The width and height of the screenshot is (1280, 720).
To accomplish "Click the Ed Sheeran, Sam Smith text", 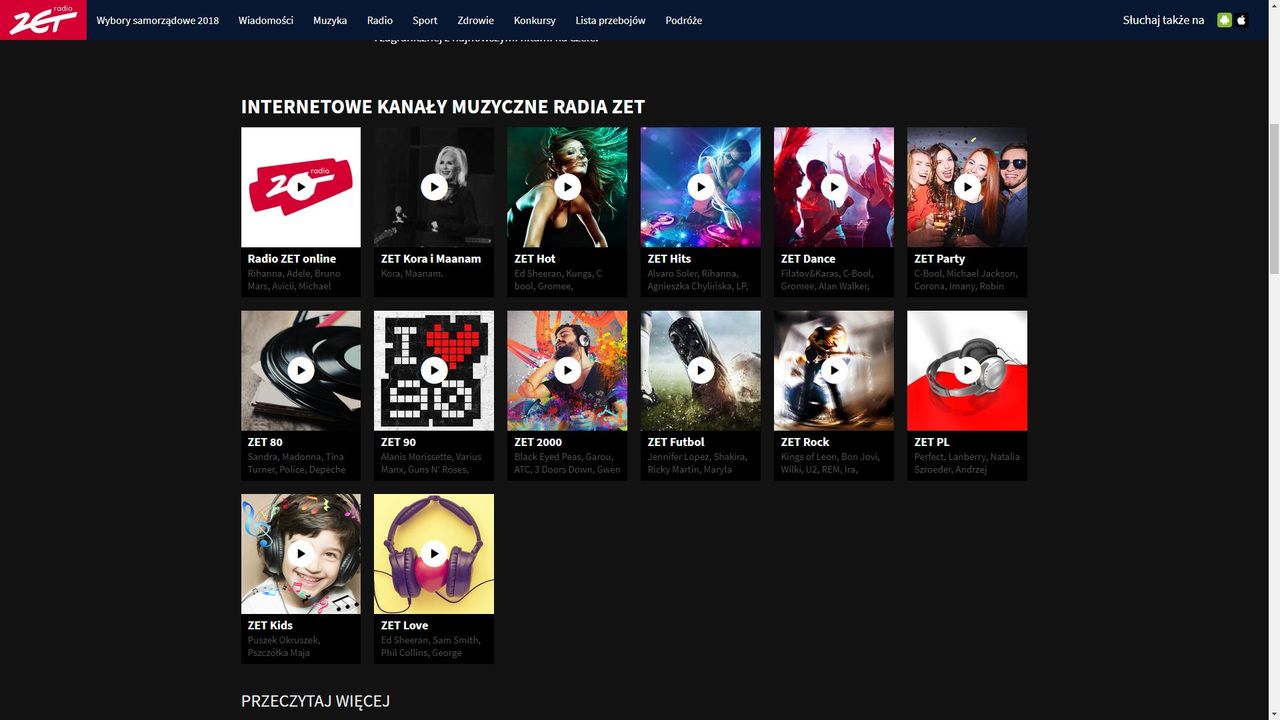I will point(431,639).
